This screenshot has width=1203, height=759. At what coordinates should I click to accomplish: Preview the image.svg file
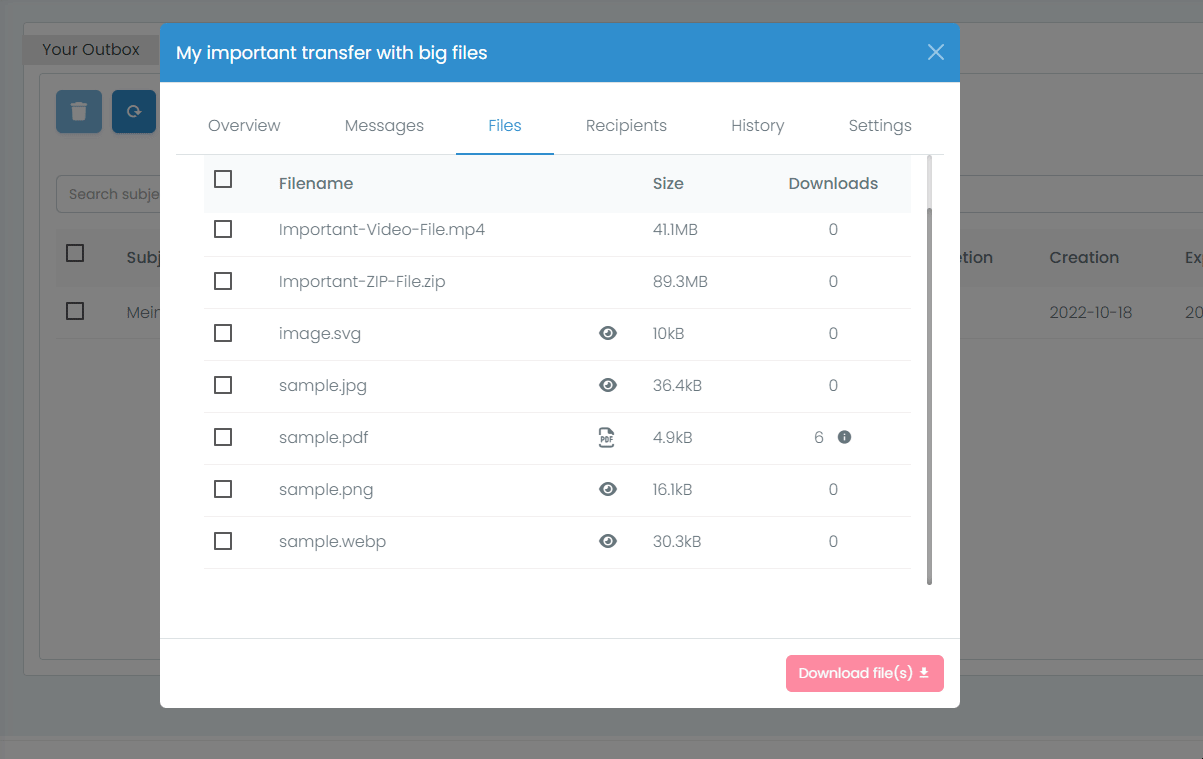click(x=607, y=333)
